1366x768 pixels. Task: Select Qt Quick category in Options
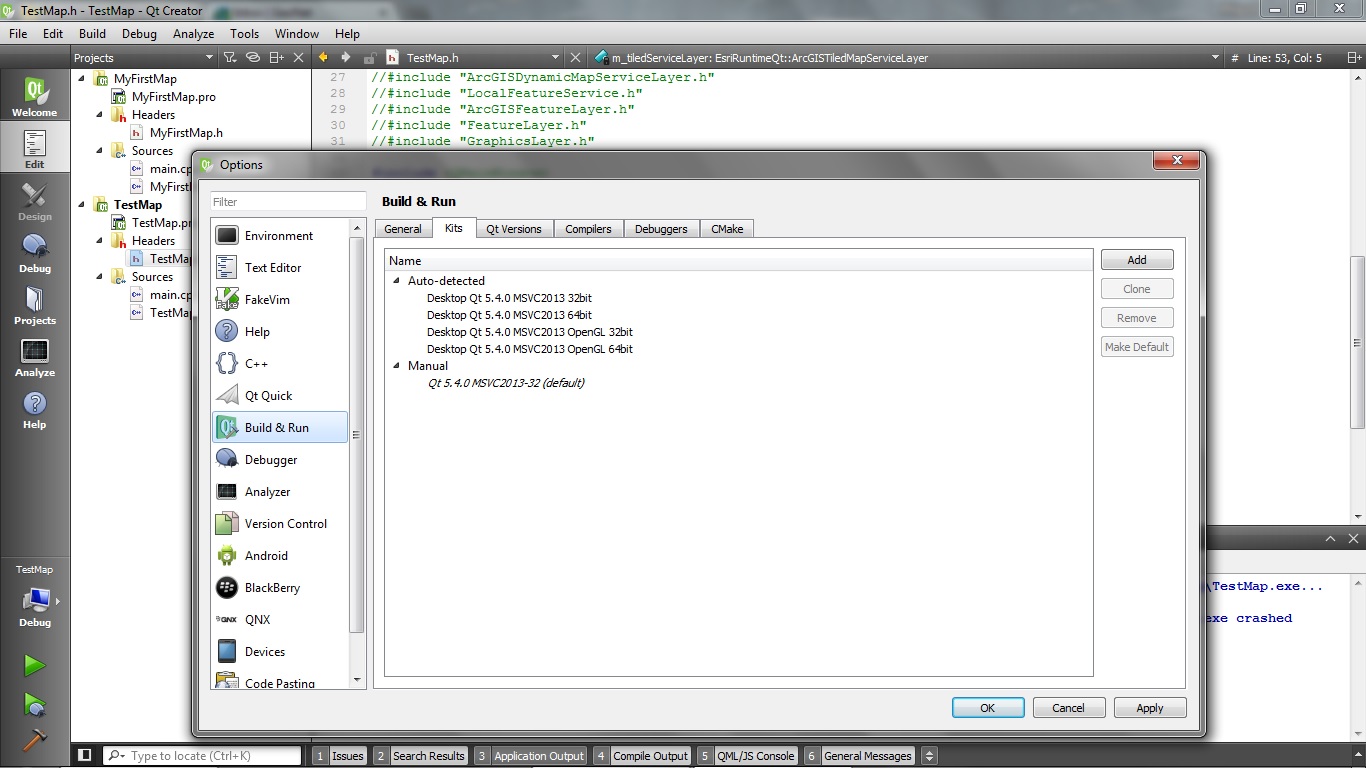click(x=280, y=396)
